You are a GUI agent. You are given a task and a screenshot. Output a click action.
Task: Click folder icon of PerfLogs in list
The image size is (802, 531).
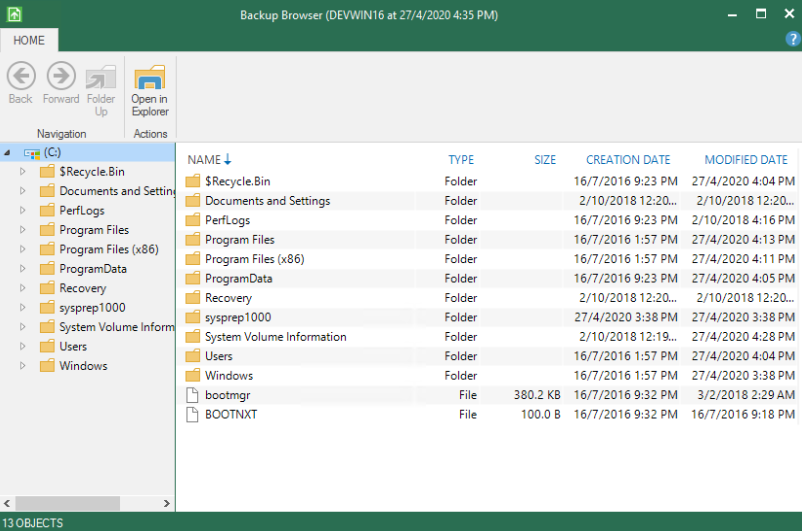[193, 220]
